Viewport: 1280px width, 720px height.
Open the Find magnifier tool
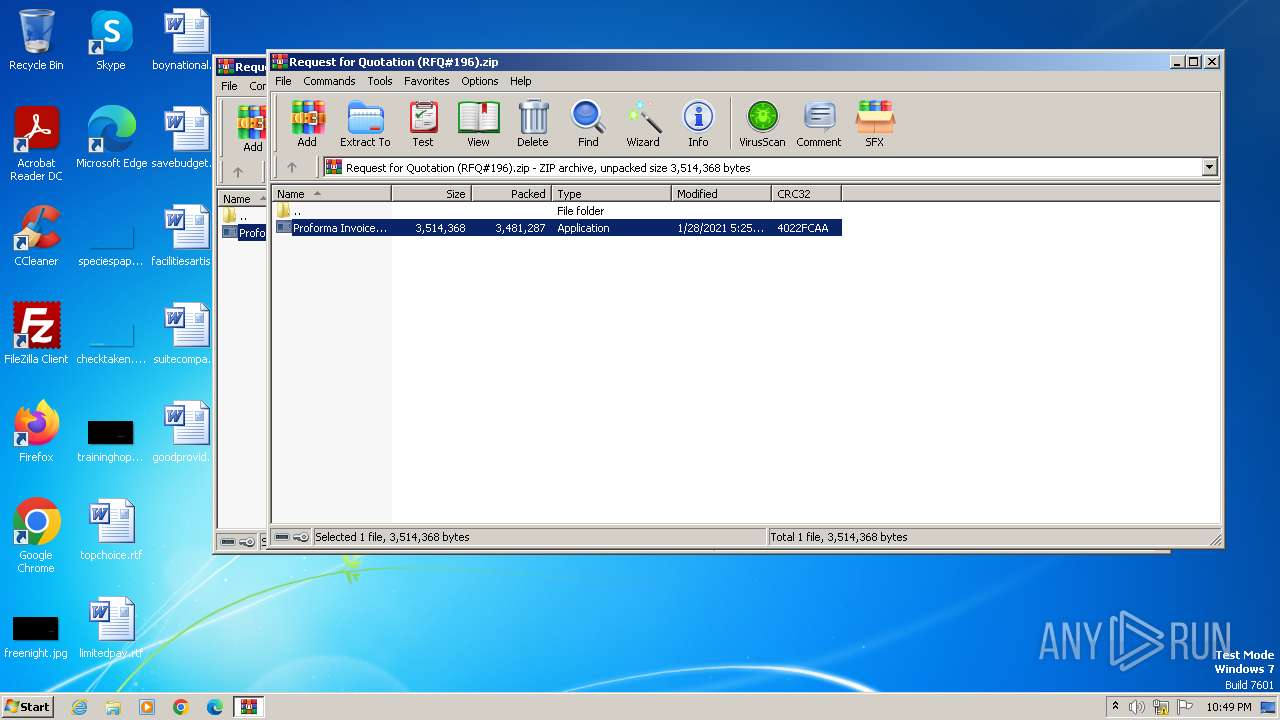(588, 124)
